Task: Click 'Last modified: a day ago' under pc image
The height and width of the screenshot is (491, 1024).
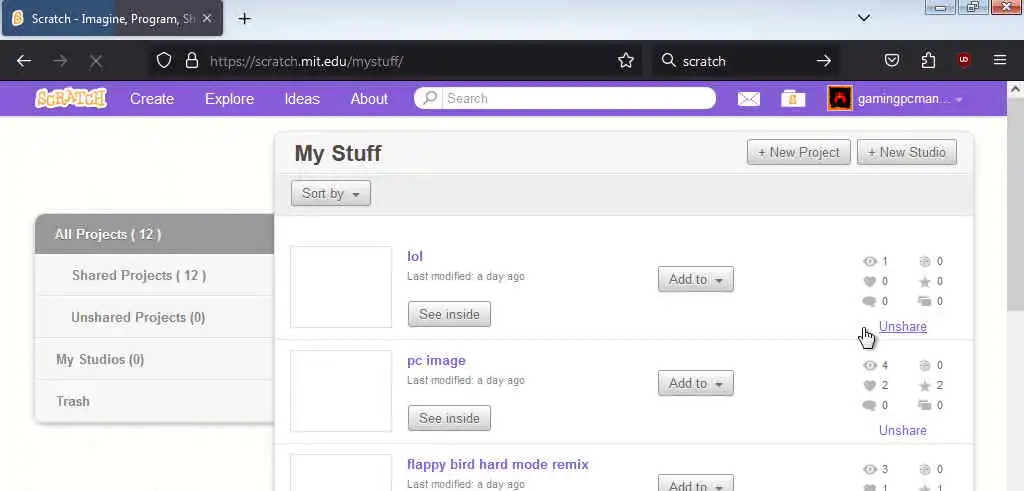Action: coord(466,380)
